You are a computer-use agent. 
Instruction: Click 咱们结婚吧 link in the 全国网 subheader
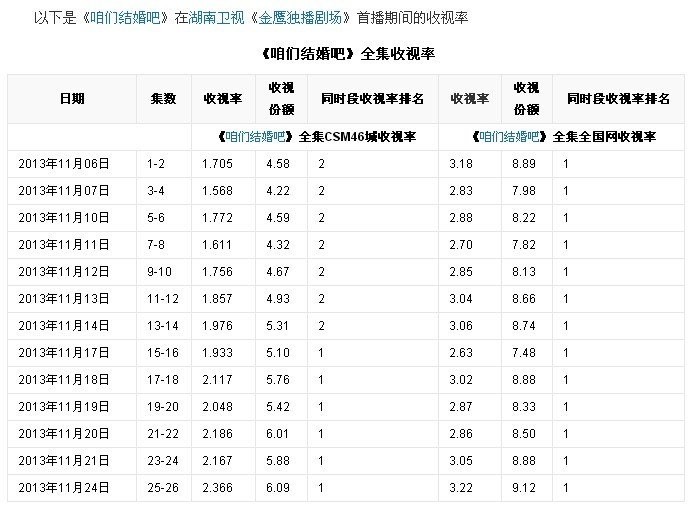click(x=509, y=137)
